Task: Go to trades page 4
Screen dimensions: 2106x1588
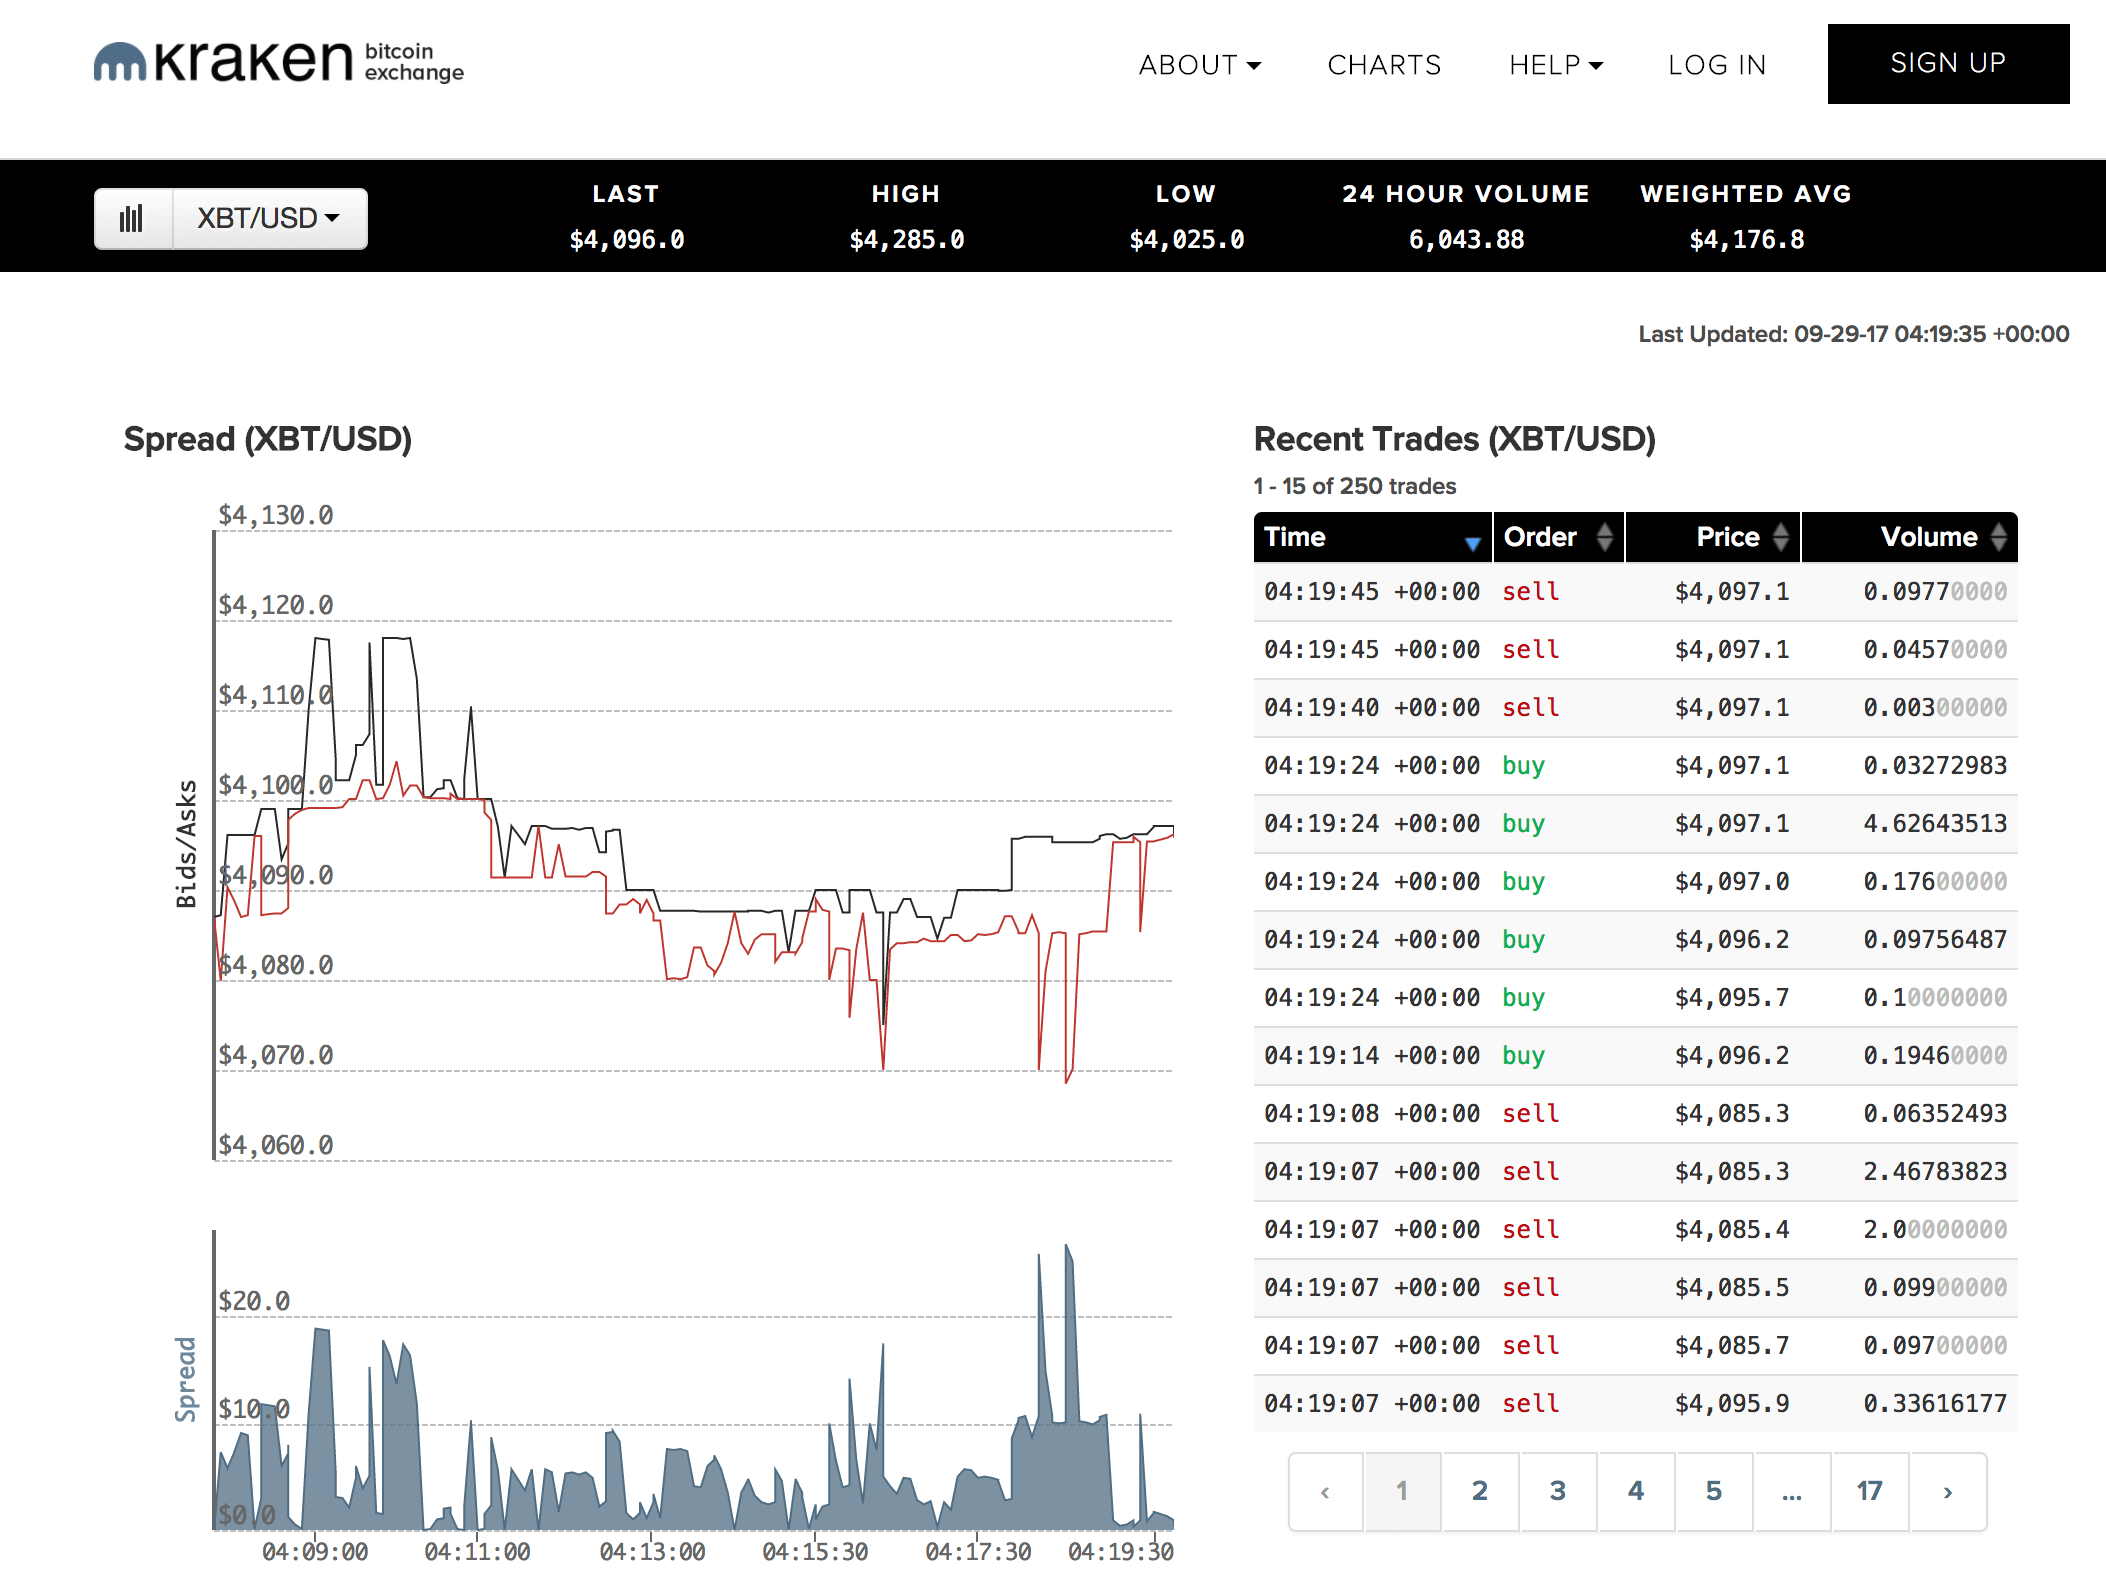Action: 1636,1492
